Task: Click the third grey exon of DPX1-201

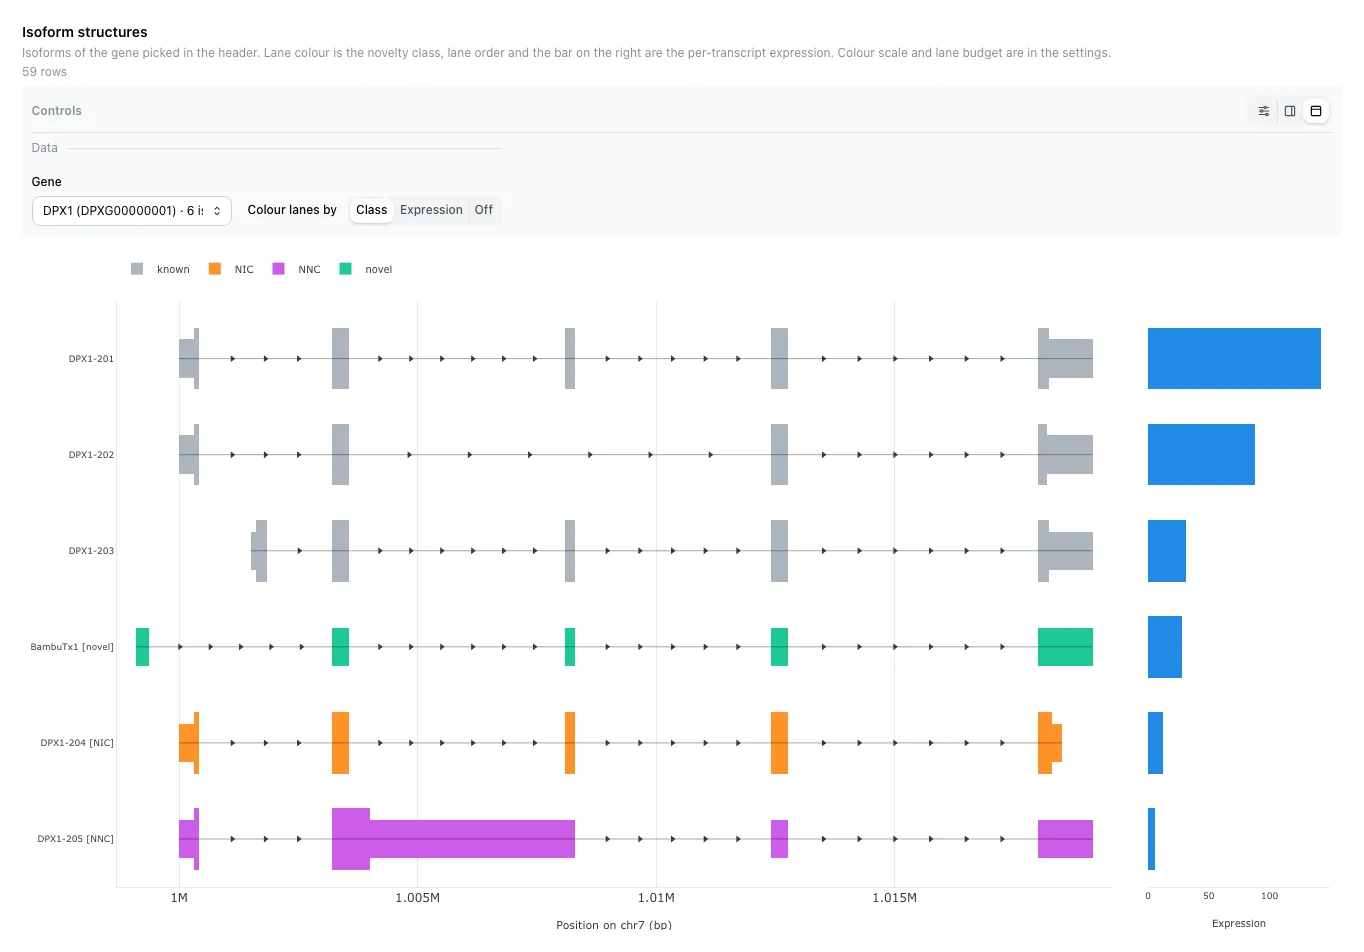Action: pos(570,359)
